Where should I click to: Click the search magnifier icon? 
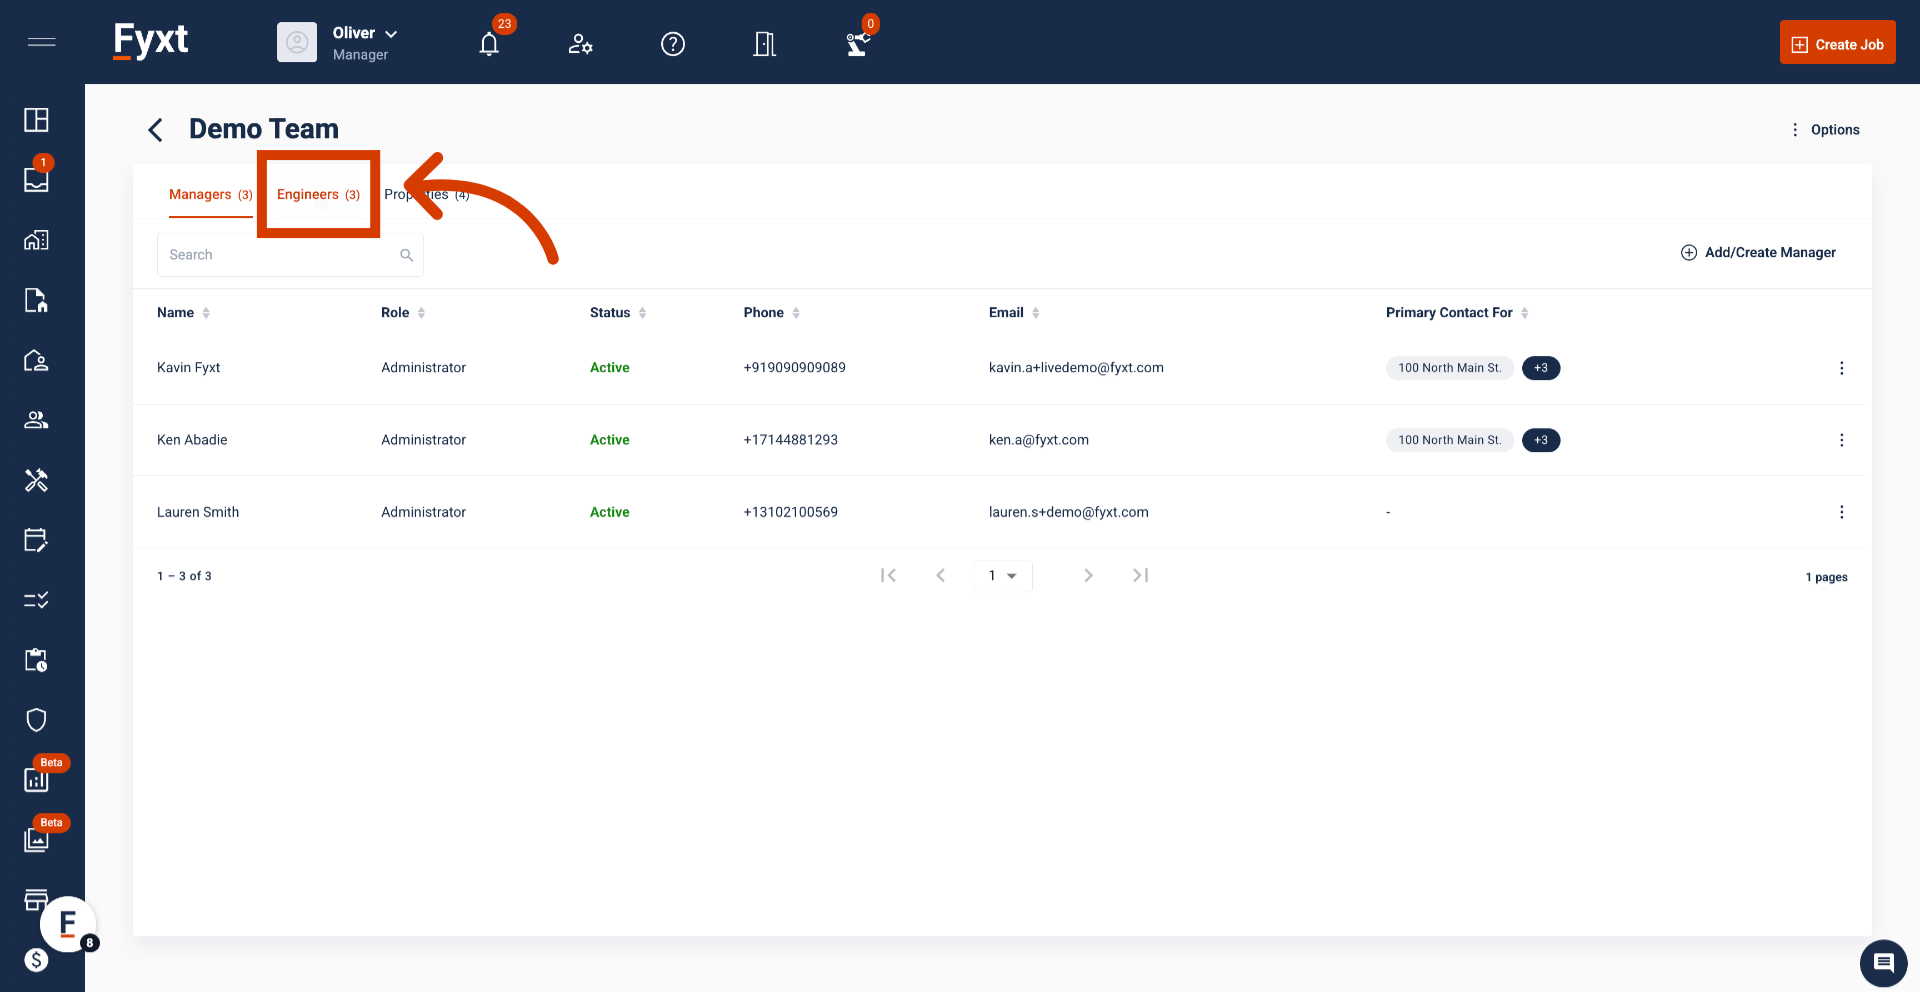[407, 255]
